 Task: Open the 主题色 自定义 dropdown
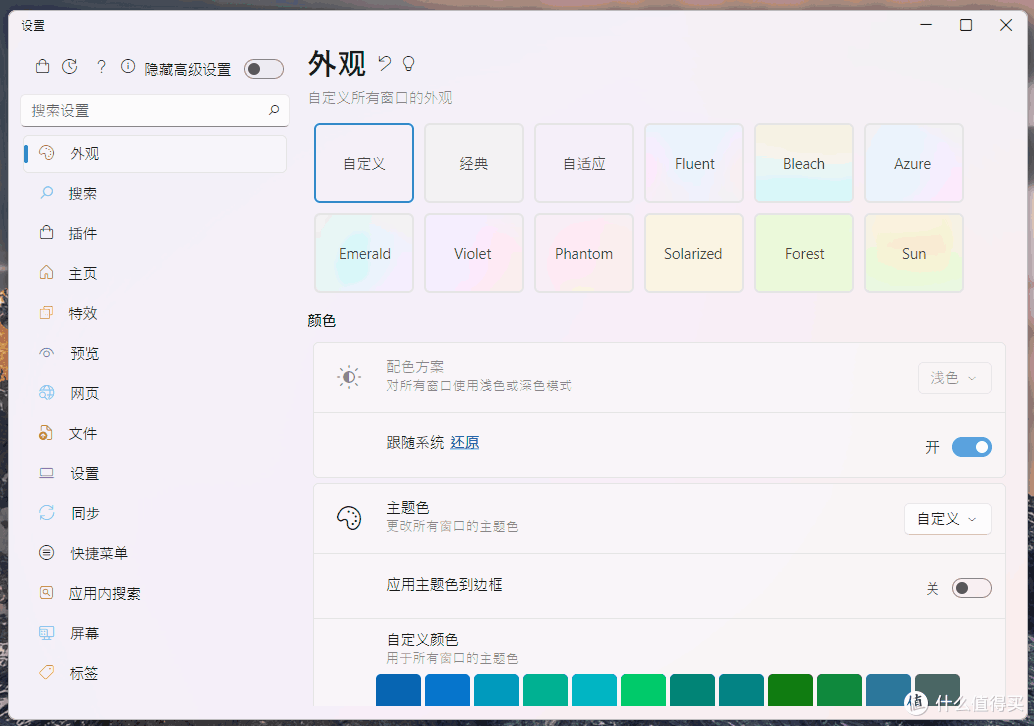pyautogui.click(x=948, y=519)
